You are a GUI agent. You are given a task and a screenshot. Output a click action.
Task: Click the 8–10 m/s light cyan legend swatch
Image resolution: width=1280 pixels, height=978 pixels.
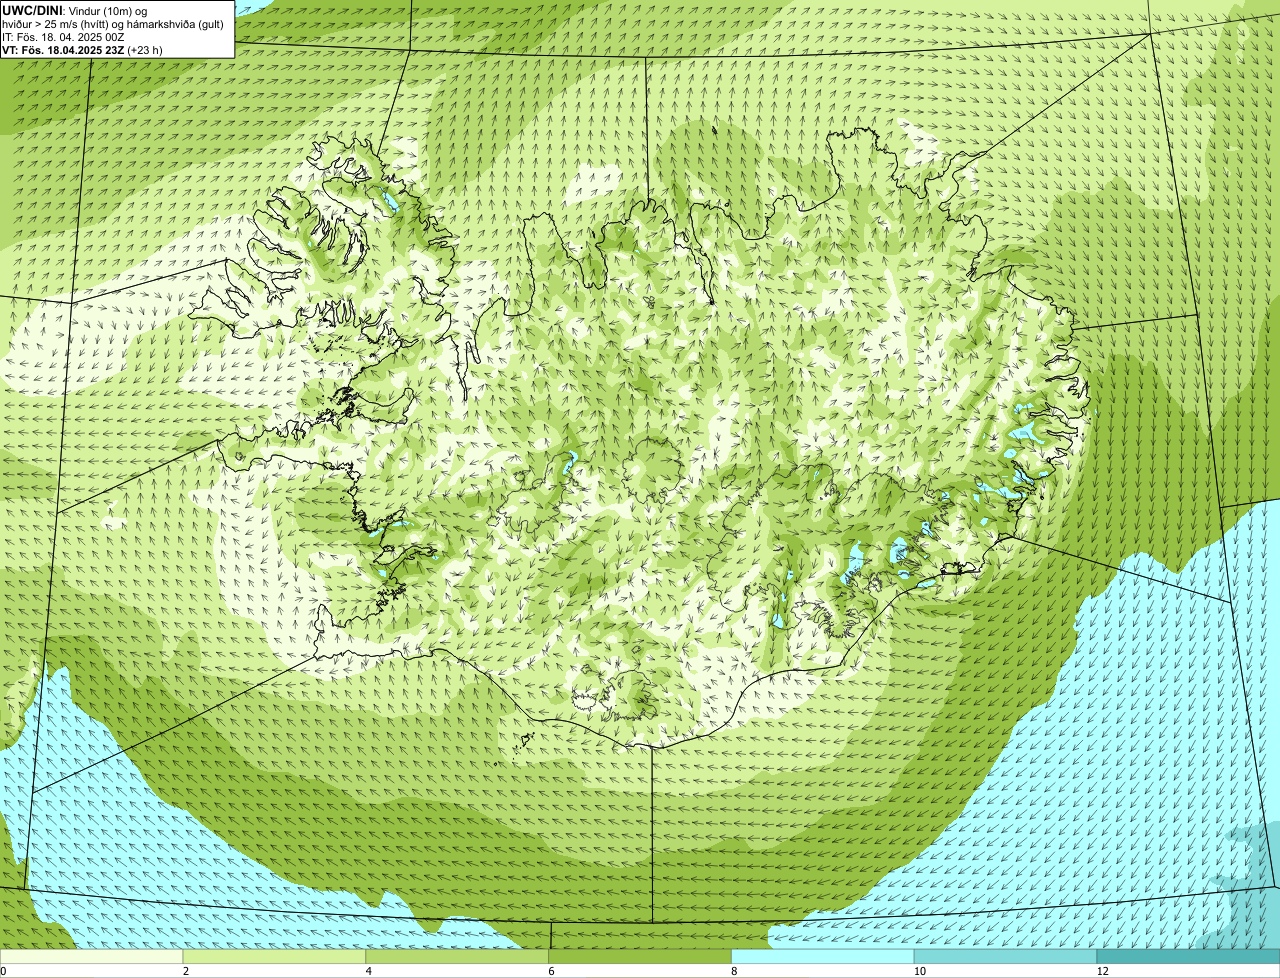click(824, 957)
